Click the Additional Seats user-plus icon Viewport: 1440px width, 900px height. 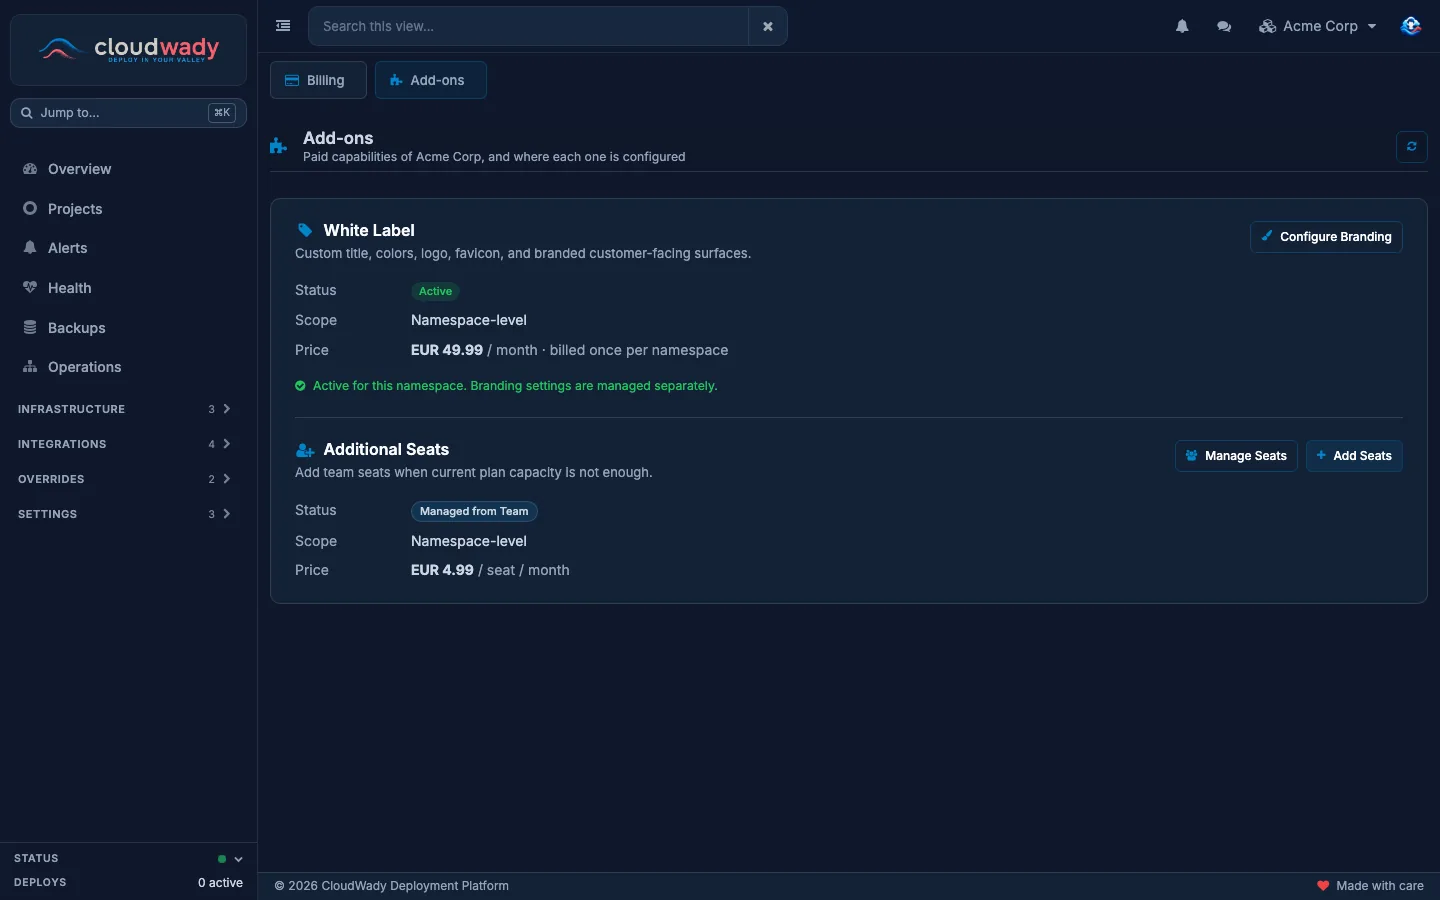click(305, 450)
